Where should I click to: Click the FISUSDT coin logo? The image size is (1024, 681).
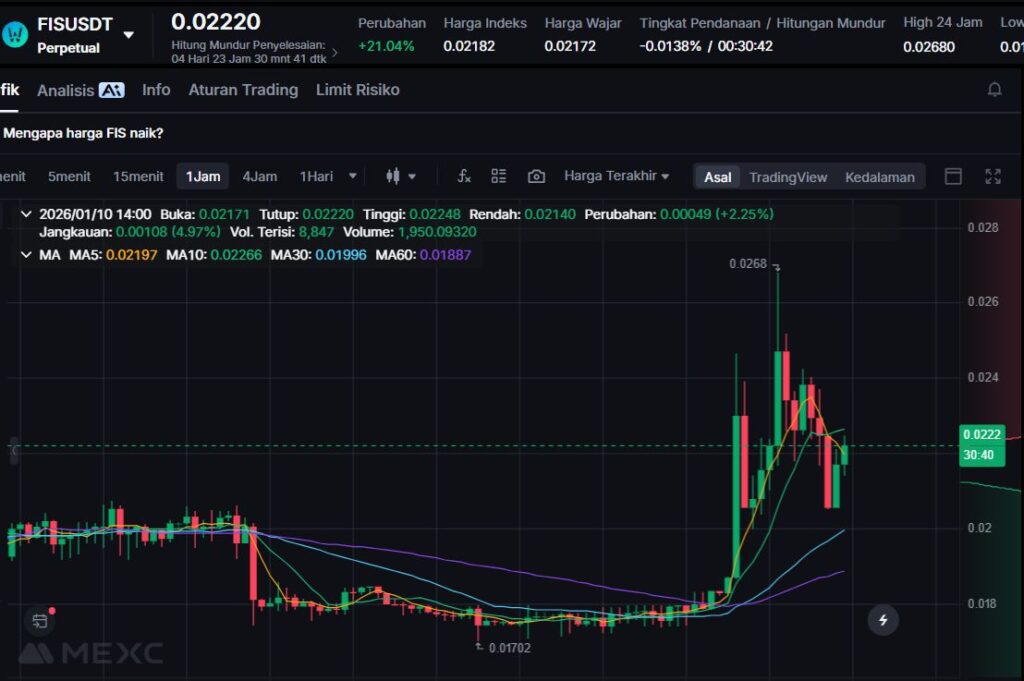(15, 34)
